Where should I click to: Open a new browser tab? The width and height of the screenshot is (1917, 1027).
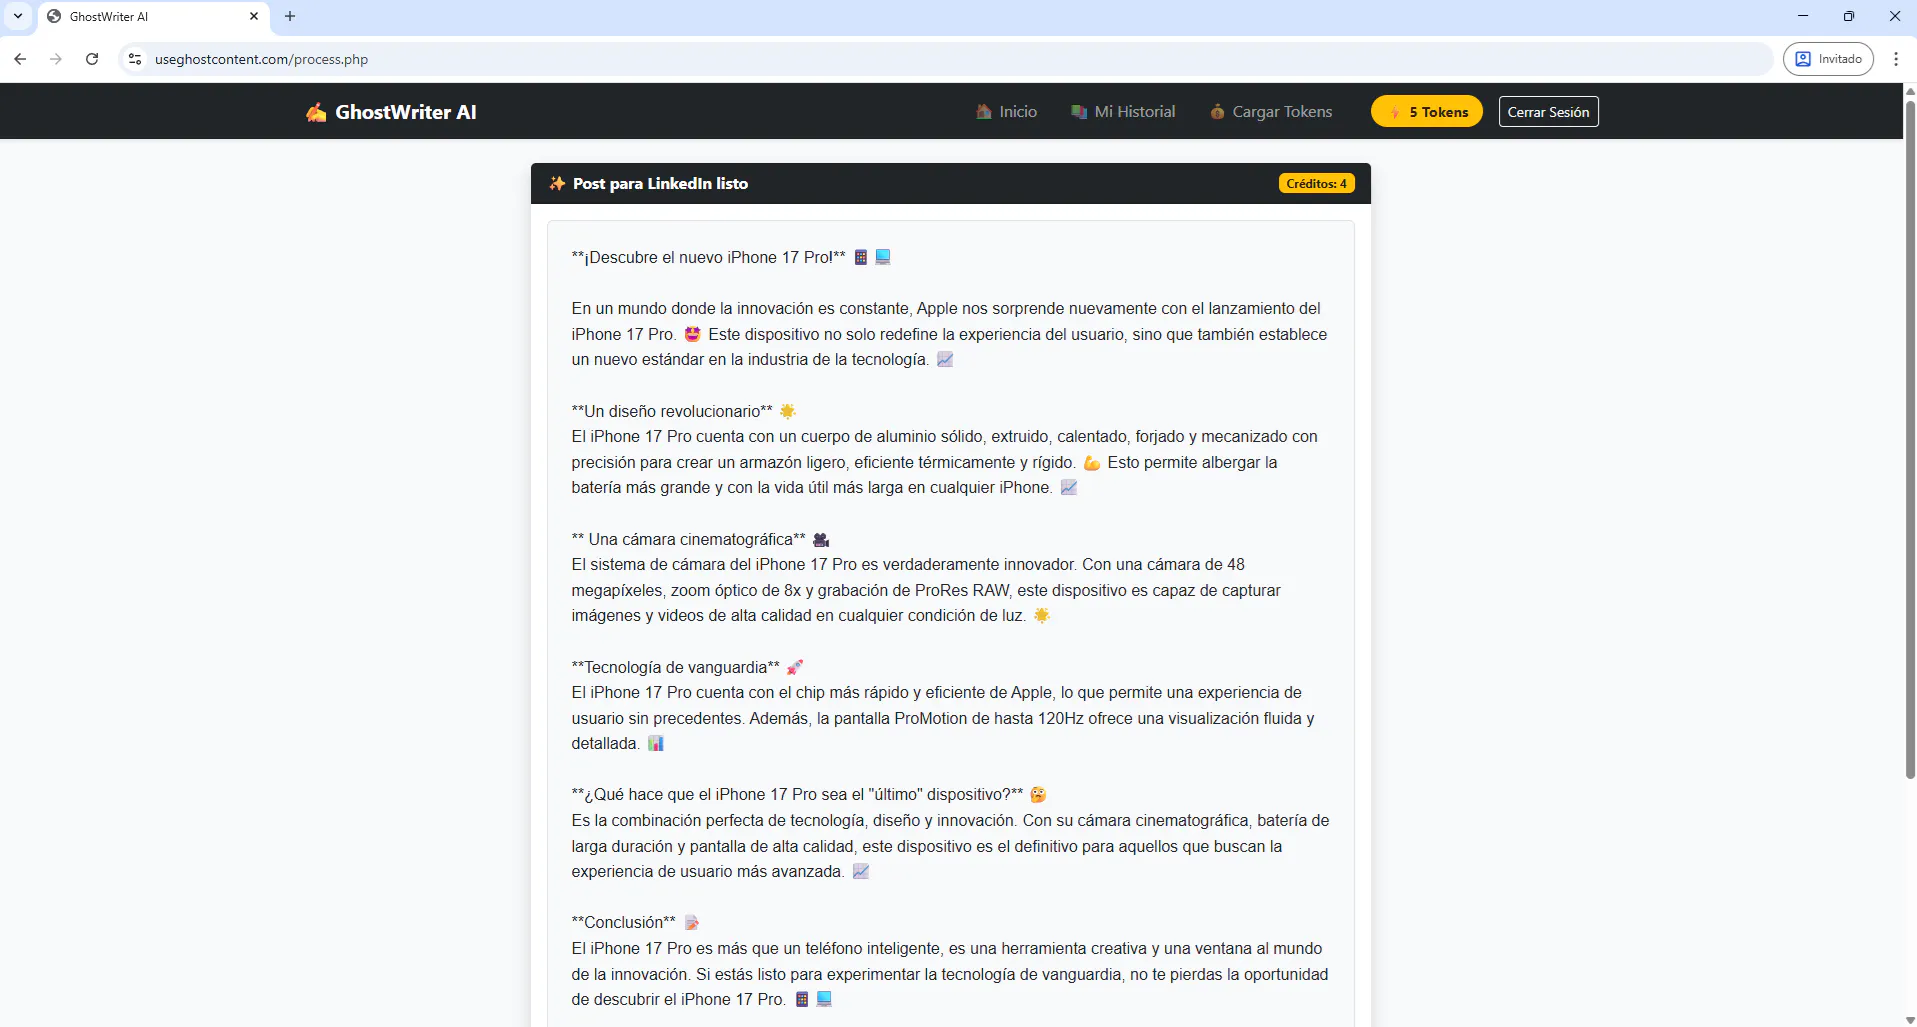pos(290,16)
